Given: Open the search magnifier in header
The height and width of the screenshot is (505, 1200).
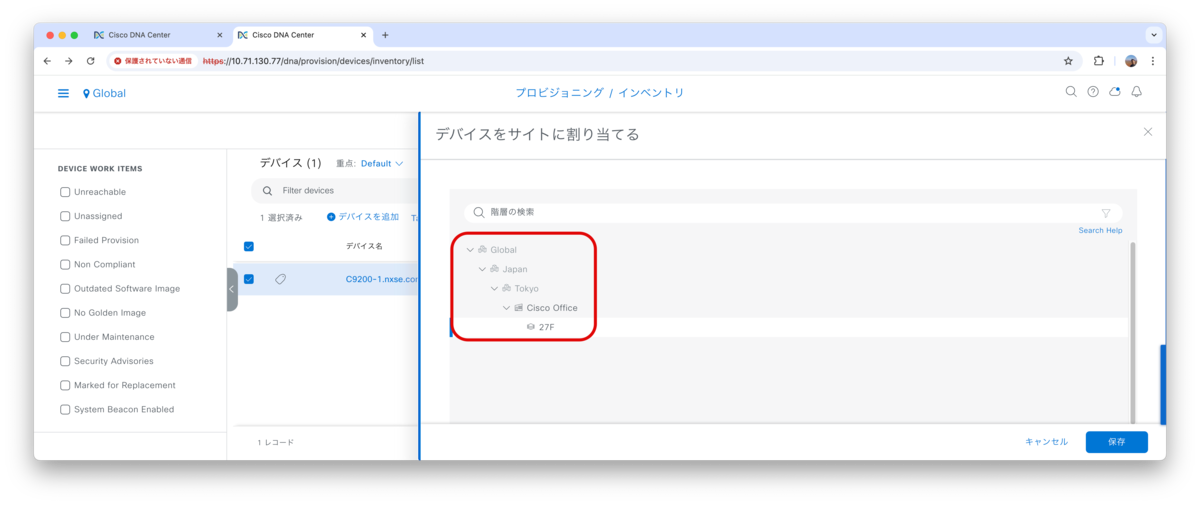Looking at the screenshot, I should click(x=1071, y=92).
